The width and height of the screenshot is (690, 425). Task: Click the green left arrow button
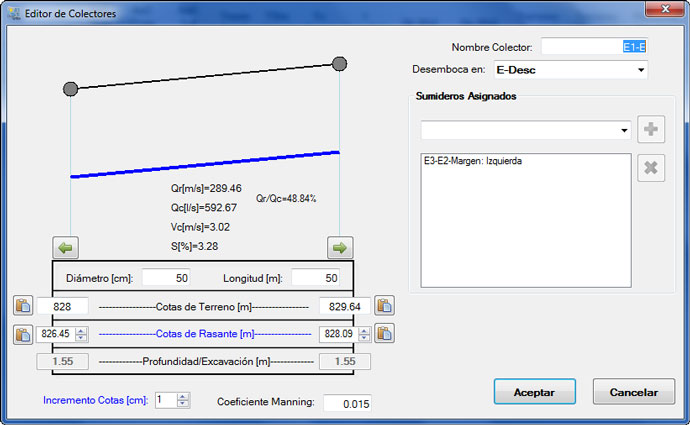click(69, 247)
